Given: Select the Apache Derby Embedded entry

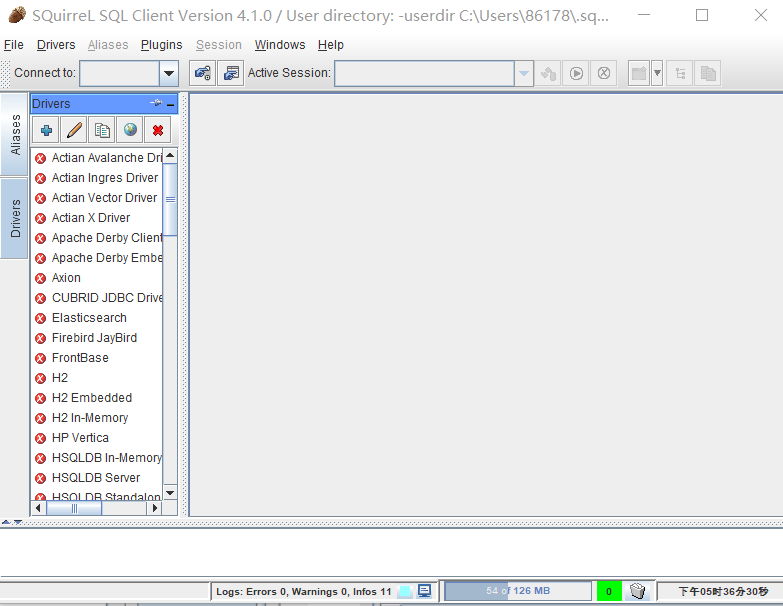Looking at the screenshot, I should tap(98, 258).
